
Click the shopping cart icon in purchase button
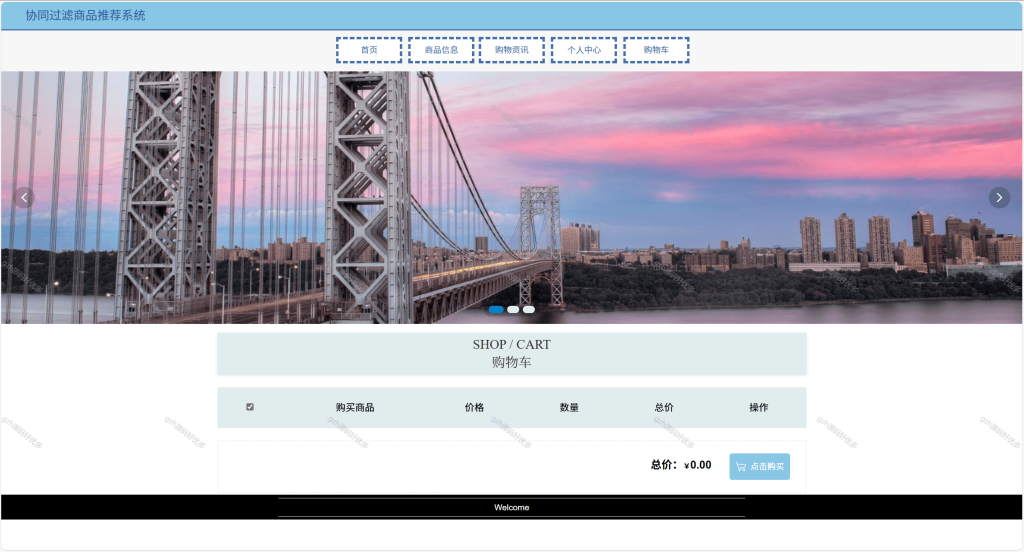point(741,466)
